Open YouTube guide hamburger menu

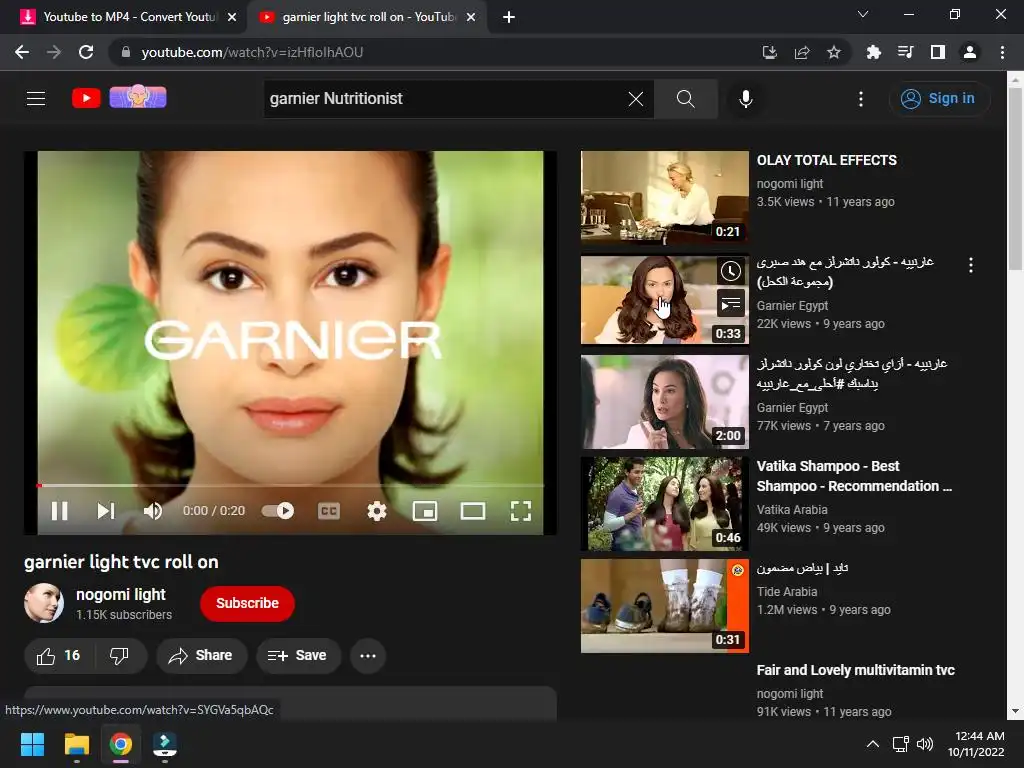pyautogui.click(x=36, y=99)
